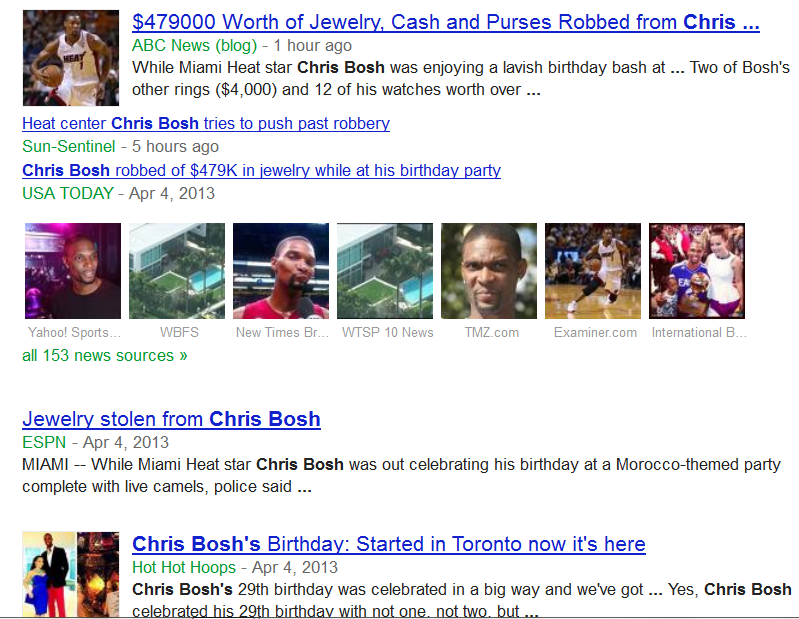Click the WTSP 10 News thumbnail
This screenshot has height=619, width=799.
(385, 271)
